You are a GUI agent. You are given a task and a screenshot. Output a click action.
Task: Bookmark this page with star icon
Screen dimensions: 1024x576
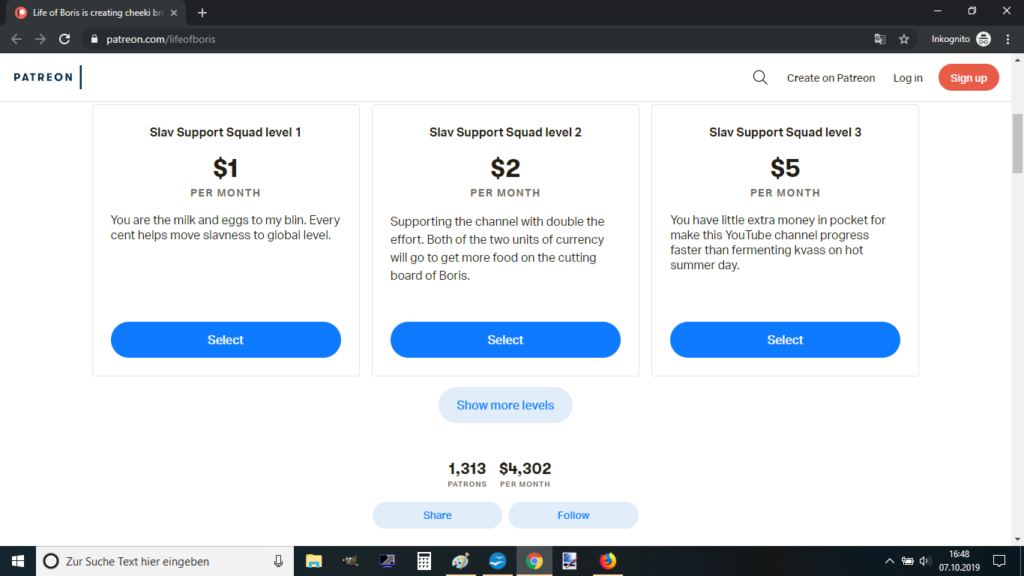coord(904,39)
